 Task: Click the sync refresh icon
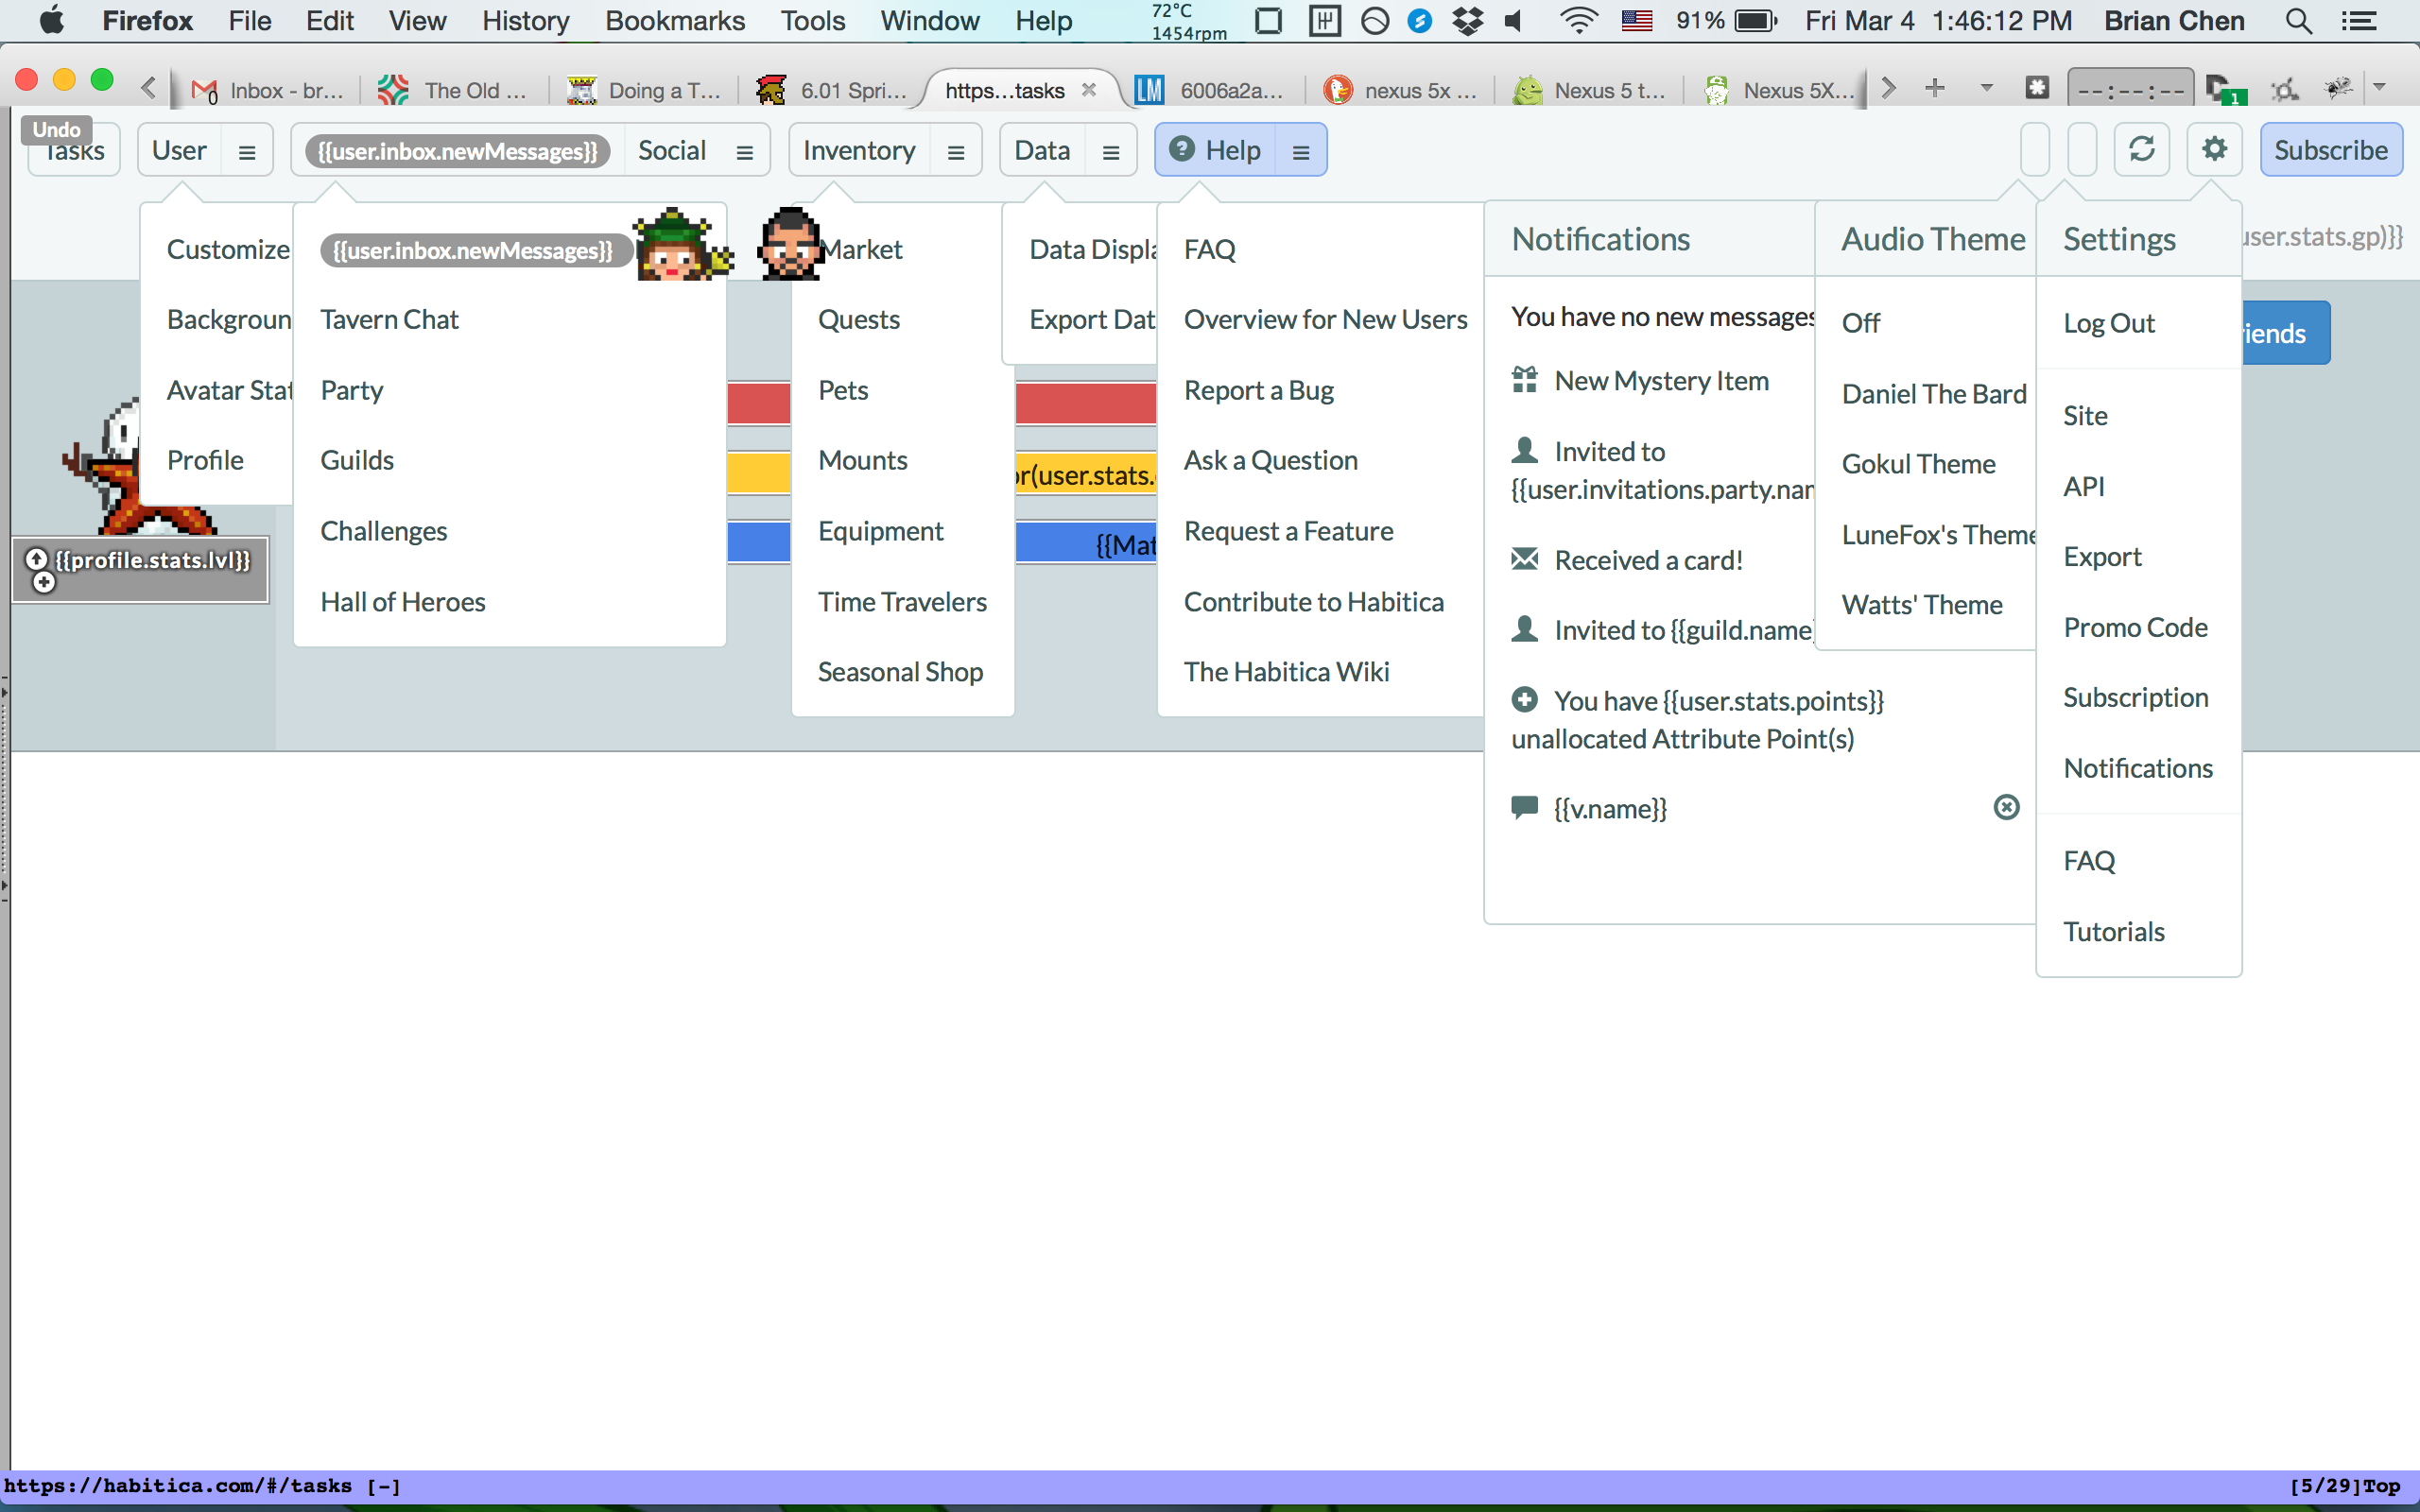(x=2141, y=150)
